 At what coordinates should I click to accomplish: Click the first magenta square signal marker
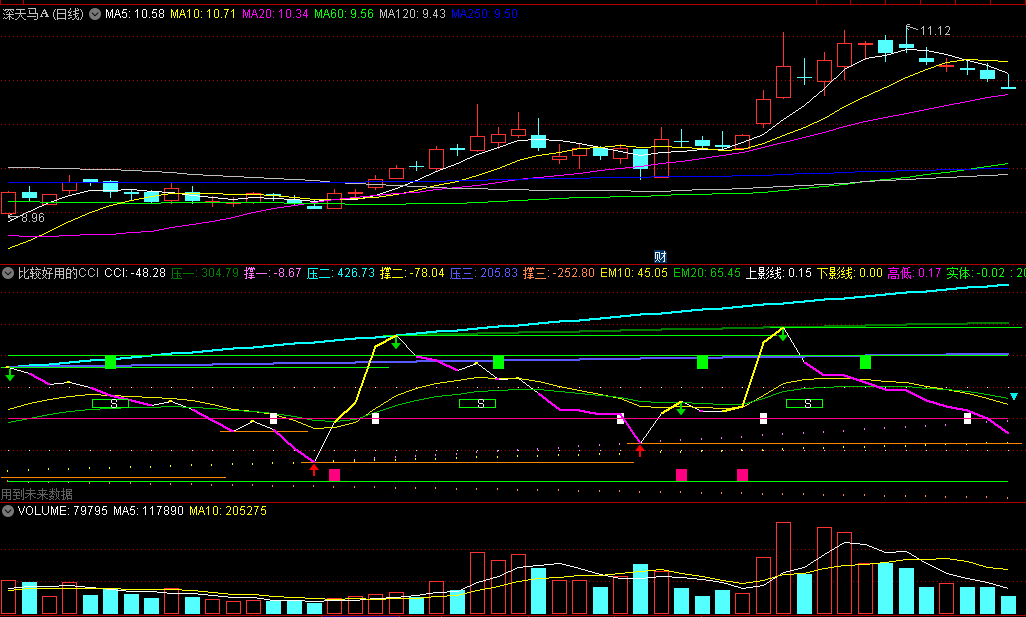coord(334,475)
